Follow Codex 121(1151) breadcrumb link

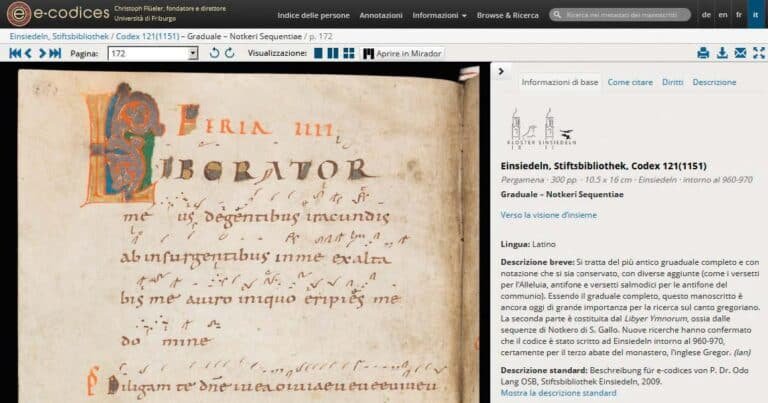[147, 36]
